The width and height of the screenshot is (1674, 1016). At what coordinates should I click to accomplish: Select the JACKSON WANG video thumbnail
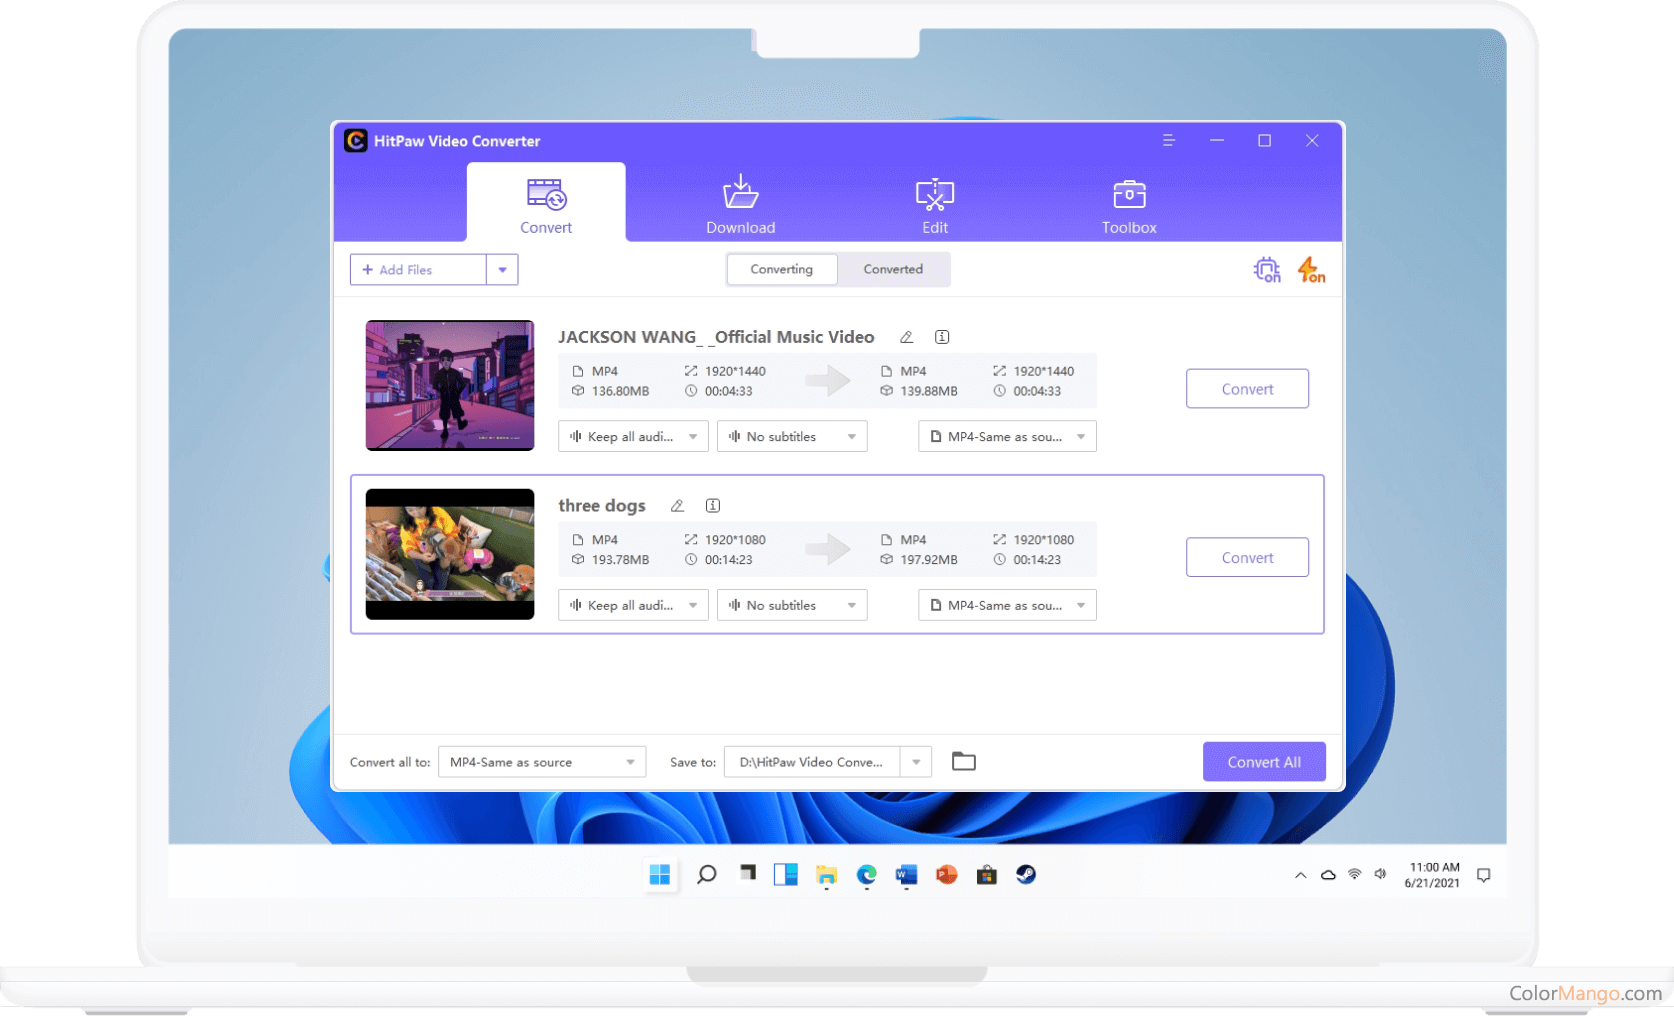point(450,385)
